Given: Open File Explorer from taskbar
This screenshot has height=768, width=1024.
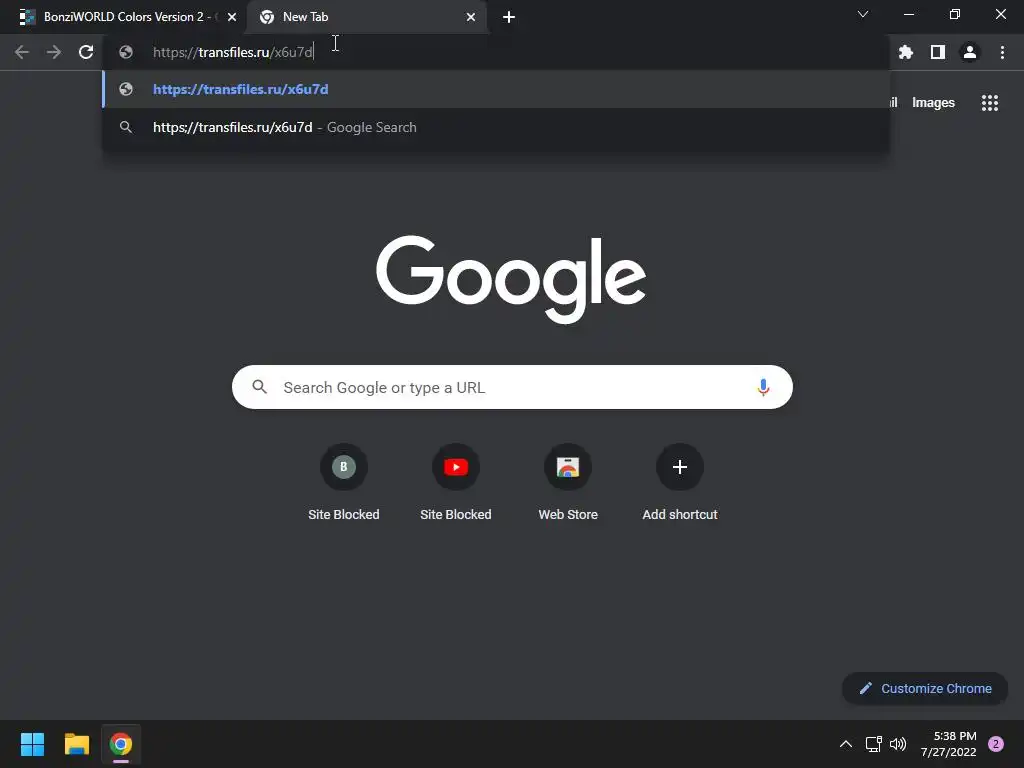Looking at the screenshot, I should (x=76, y=744).
